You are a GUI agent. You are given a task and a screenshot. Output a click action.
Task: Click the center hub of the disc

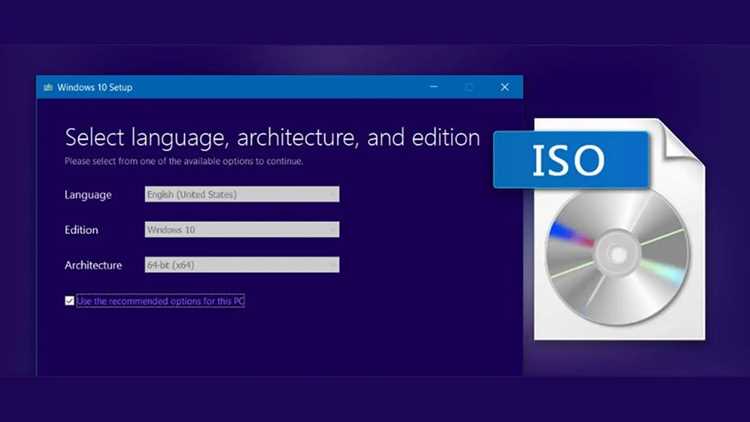618,254
